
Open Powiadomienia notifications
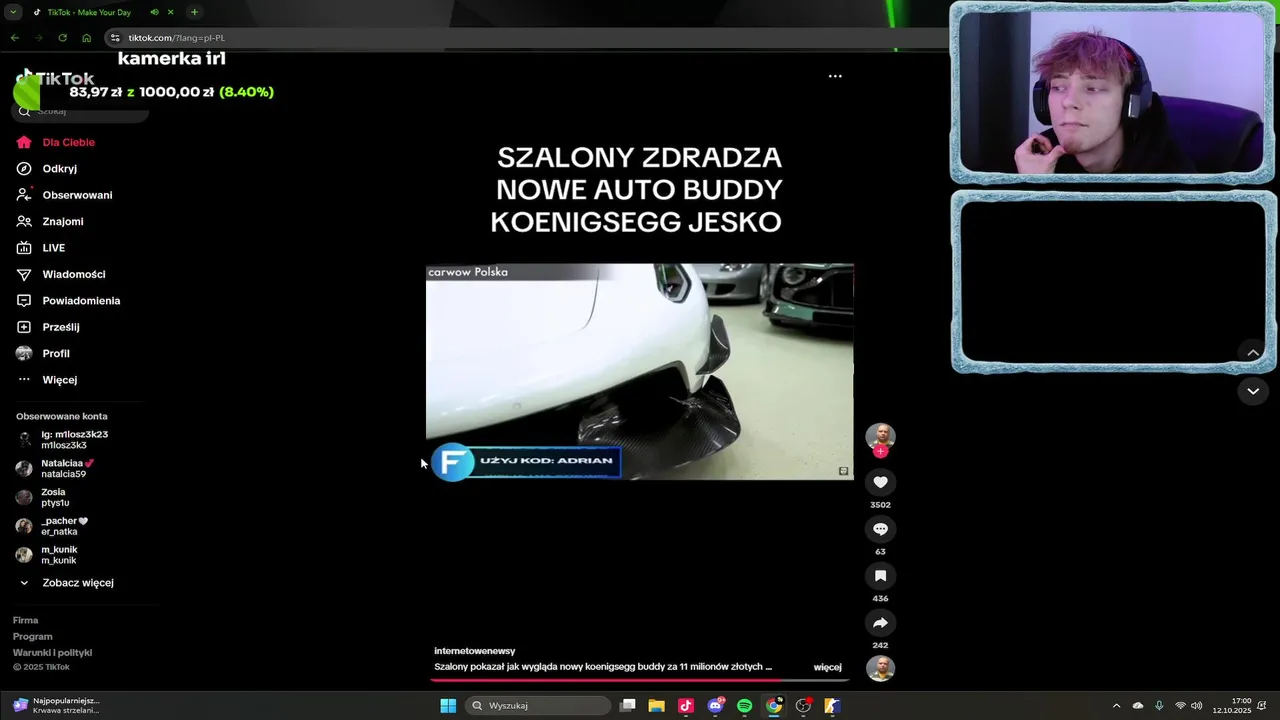coord(68,301)
